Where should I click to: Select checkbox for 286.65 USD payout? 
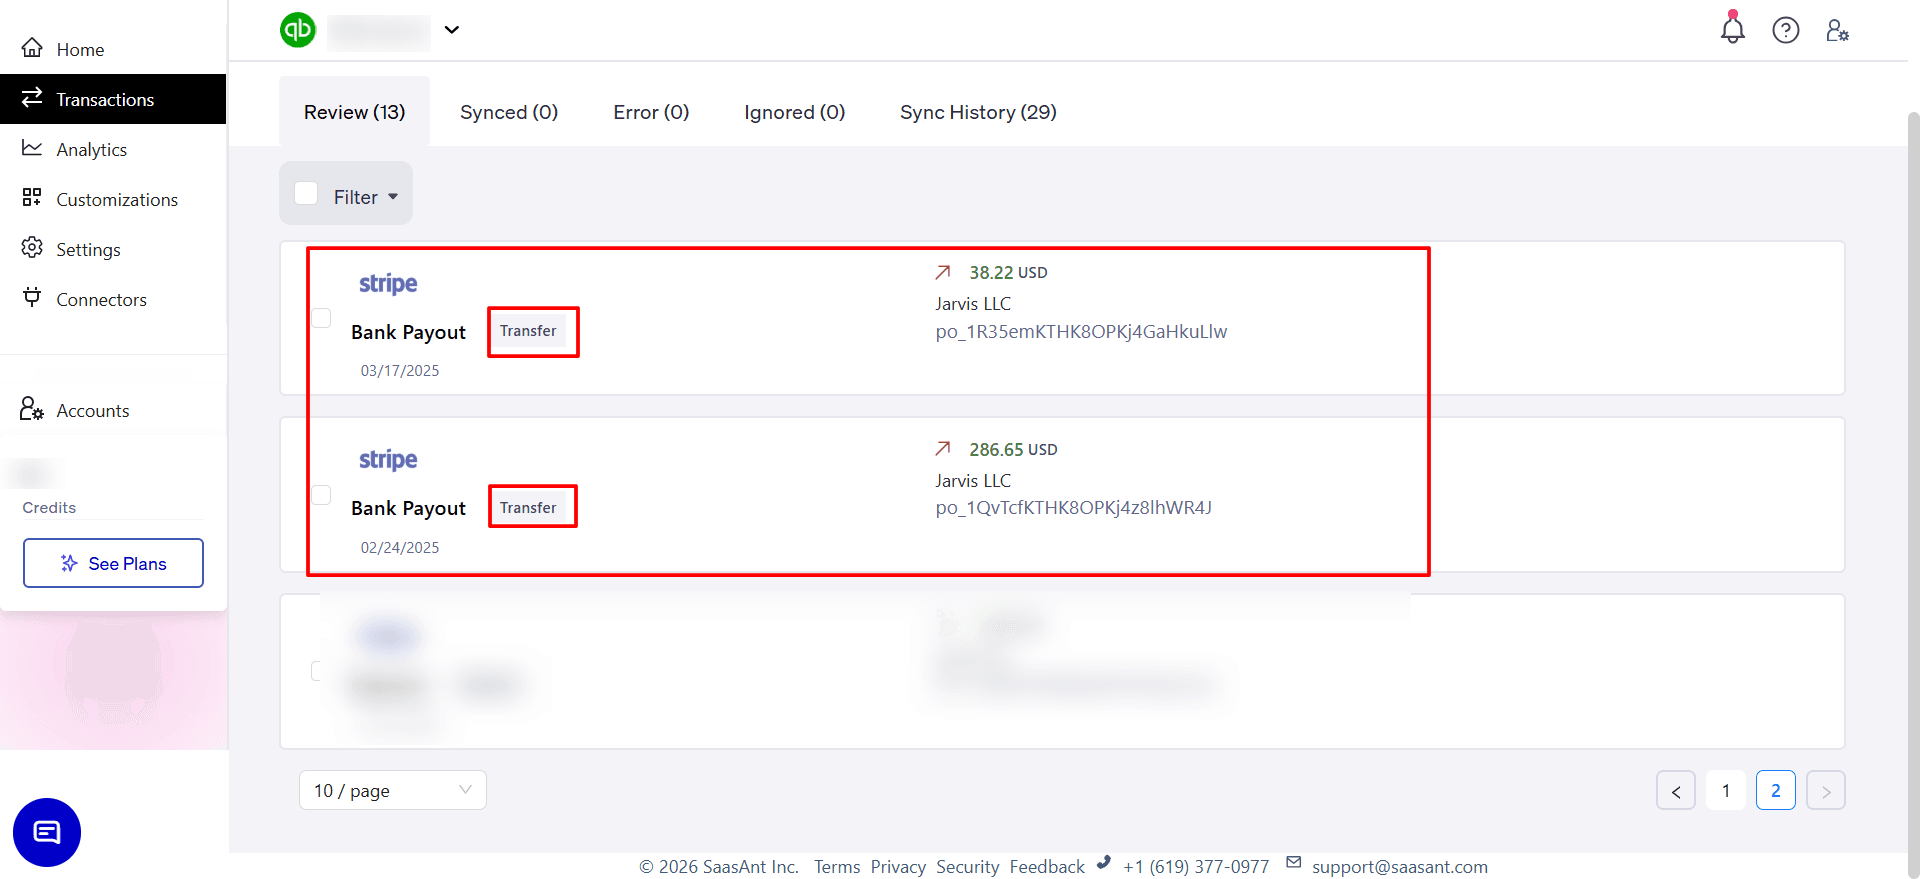[321, 495]
